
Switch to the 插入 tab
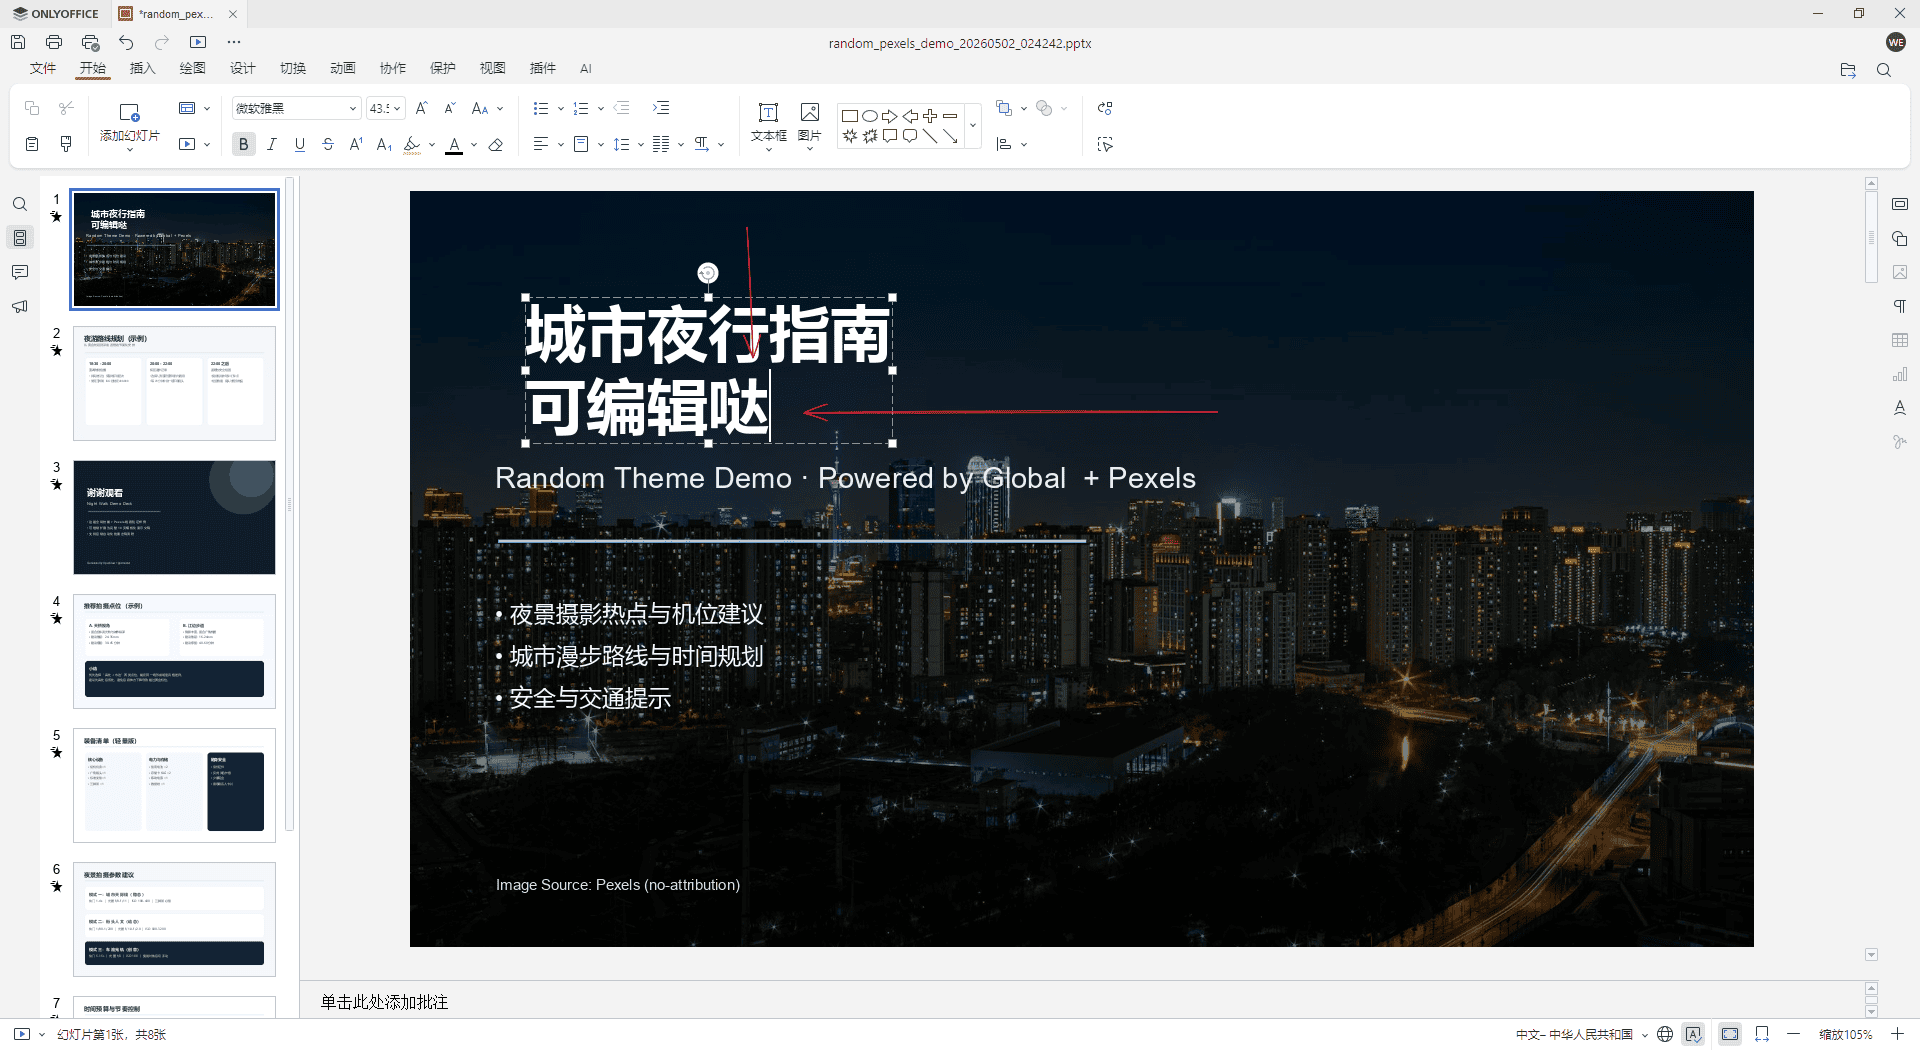coord(143,68)
